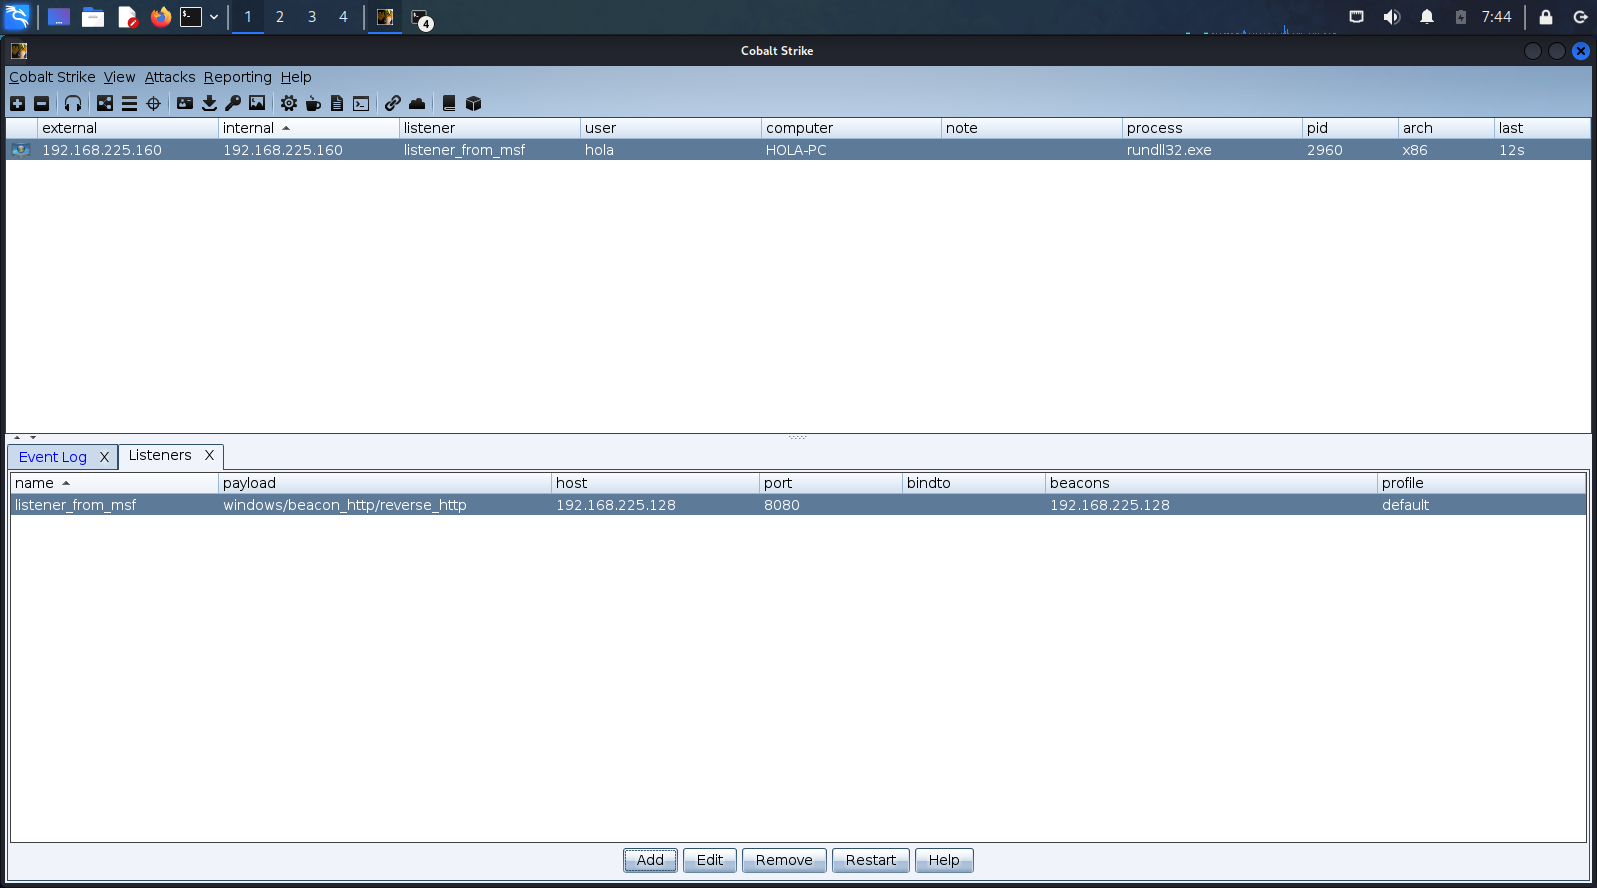Viewport: 1597px width, 888px height.
Task: Add a new listener
Action: coord(650,860)
